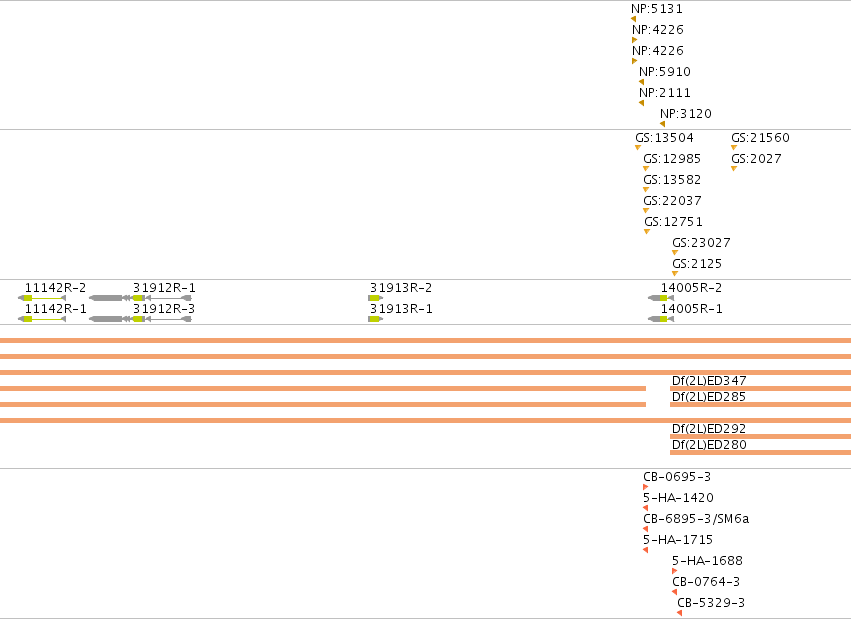Click the 31913R-2 yellow gene glyph
The height and width of the screenshot is (619, 851).
tap(376, 298)
